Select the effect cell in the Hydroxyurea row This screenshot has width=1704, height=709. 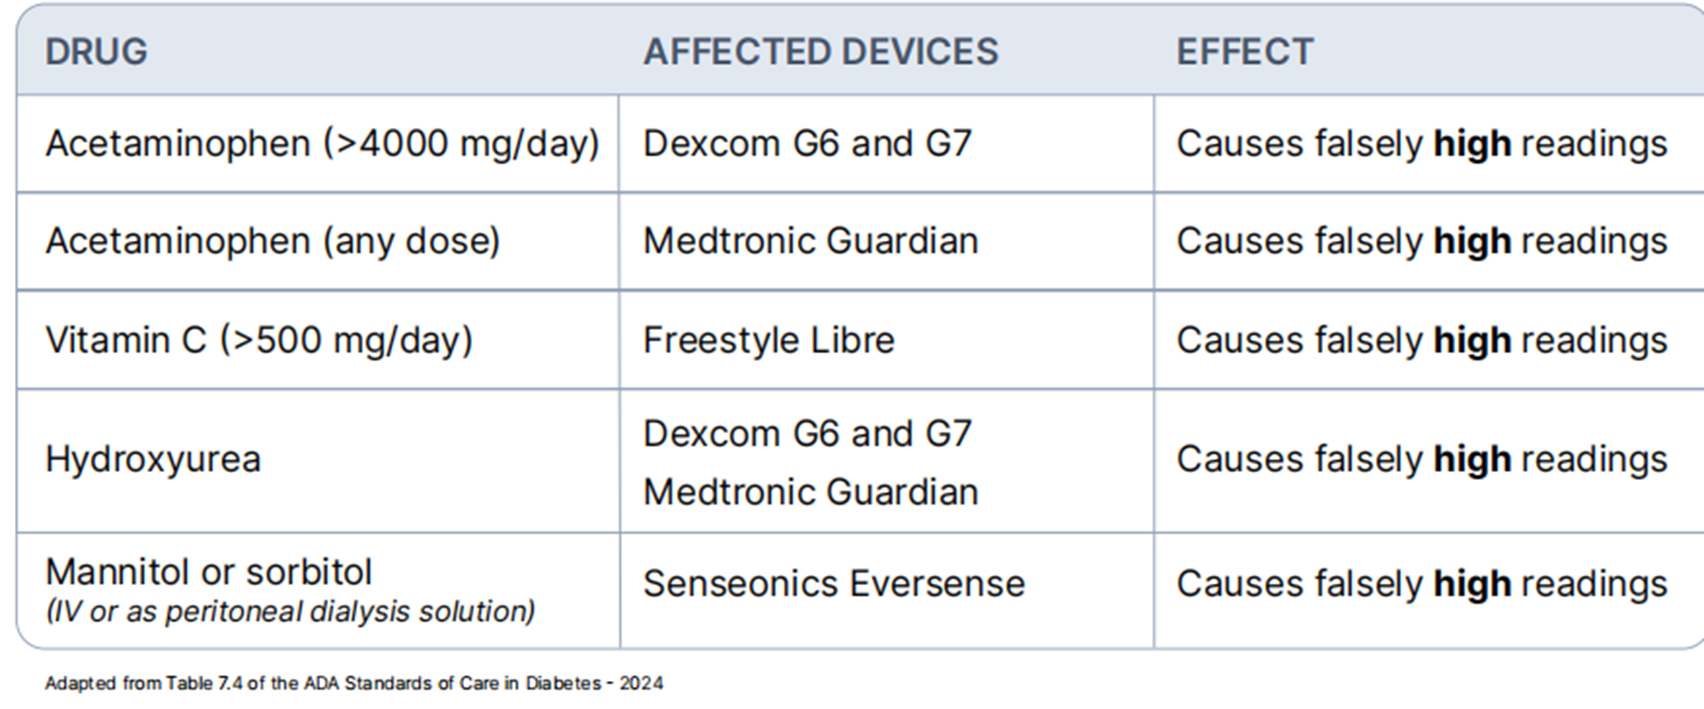click(x=1421, y=459)
